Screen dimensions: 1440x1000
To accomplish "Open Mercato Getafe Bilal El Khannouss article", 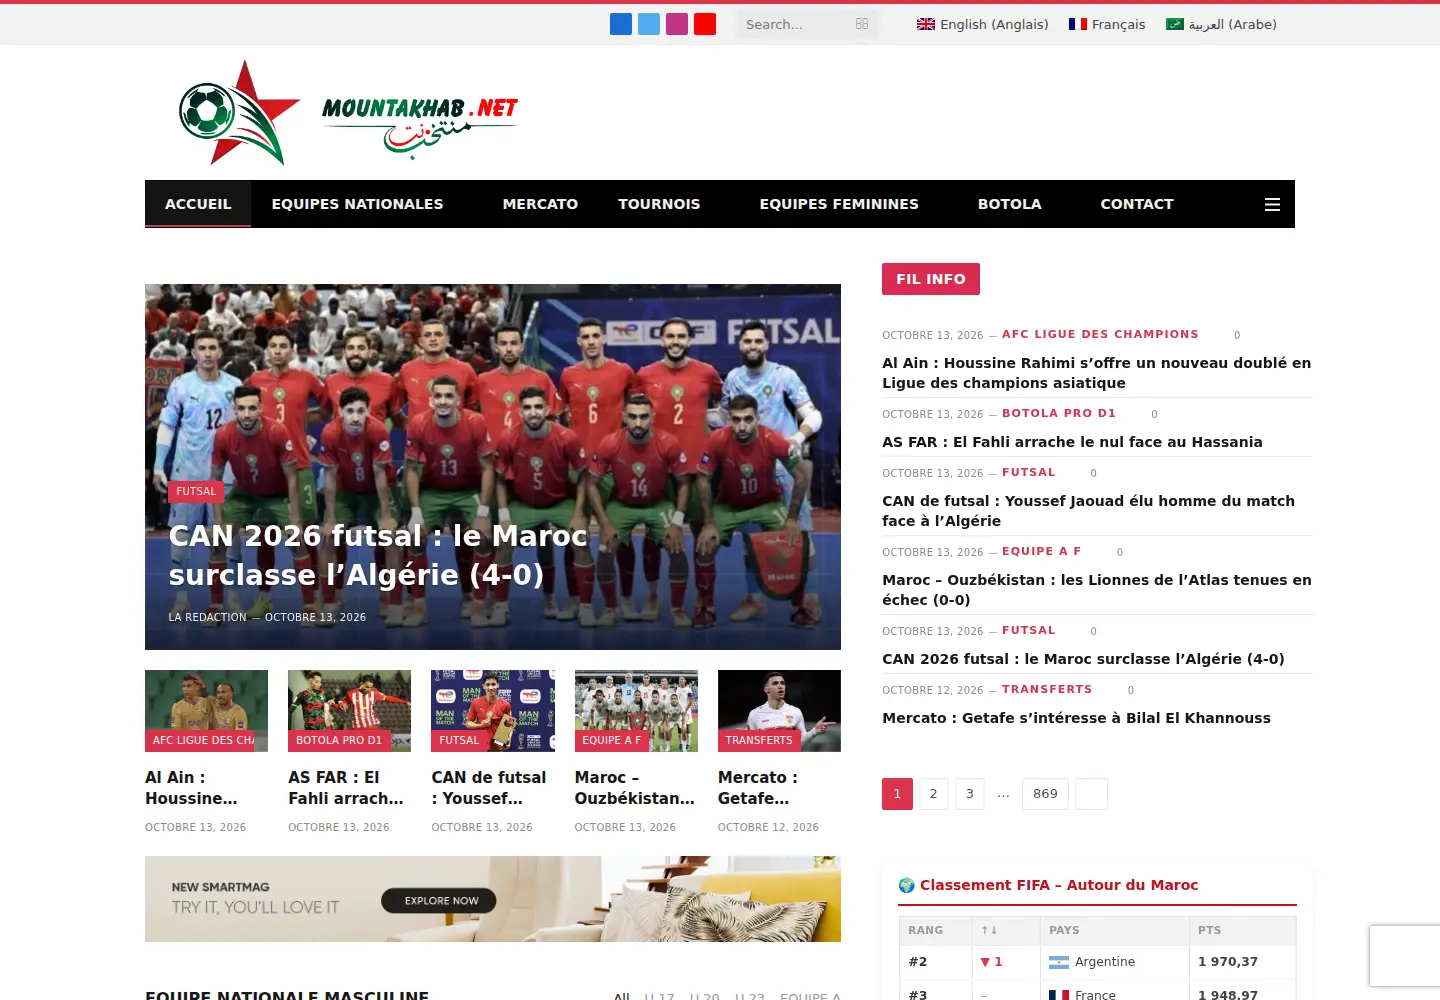I will [x=1076, y=718].
